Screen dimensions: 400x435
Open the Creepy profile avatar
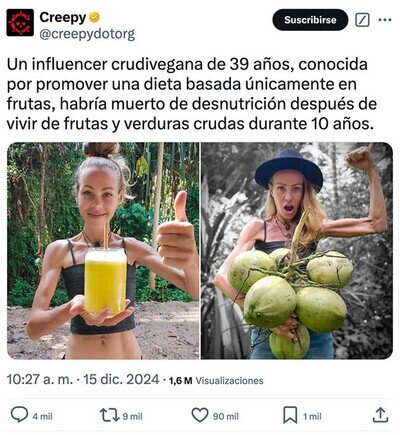pos(20,23)
